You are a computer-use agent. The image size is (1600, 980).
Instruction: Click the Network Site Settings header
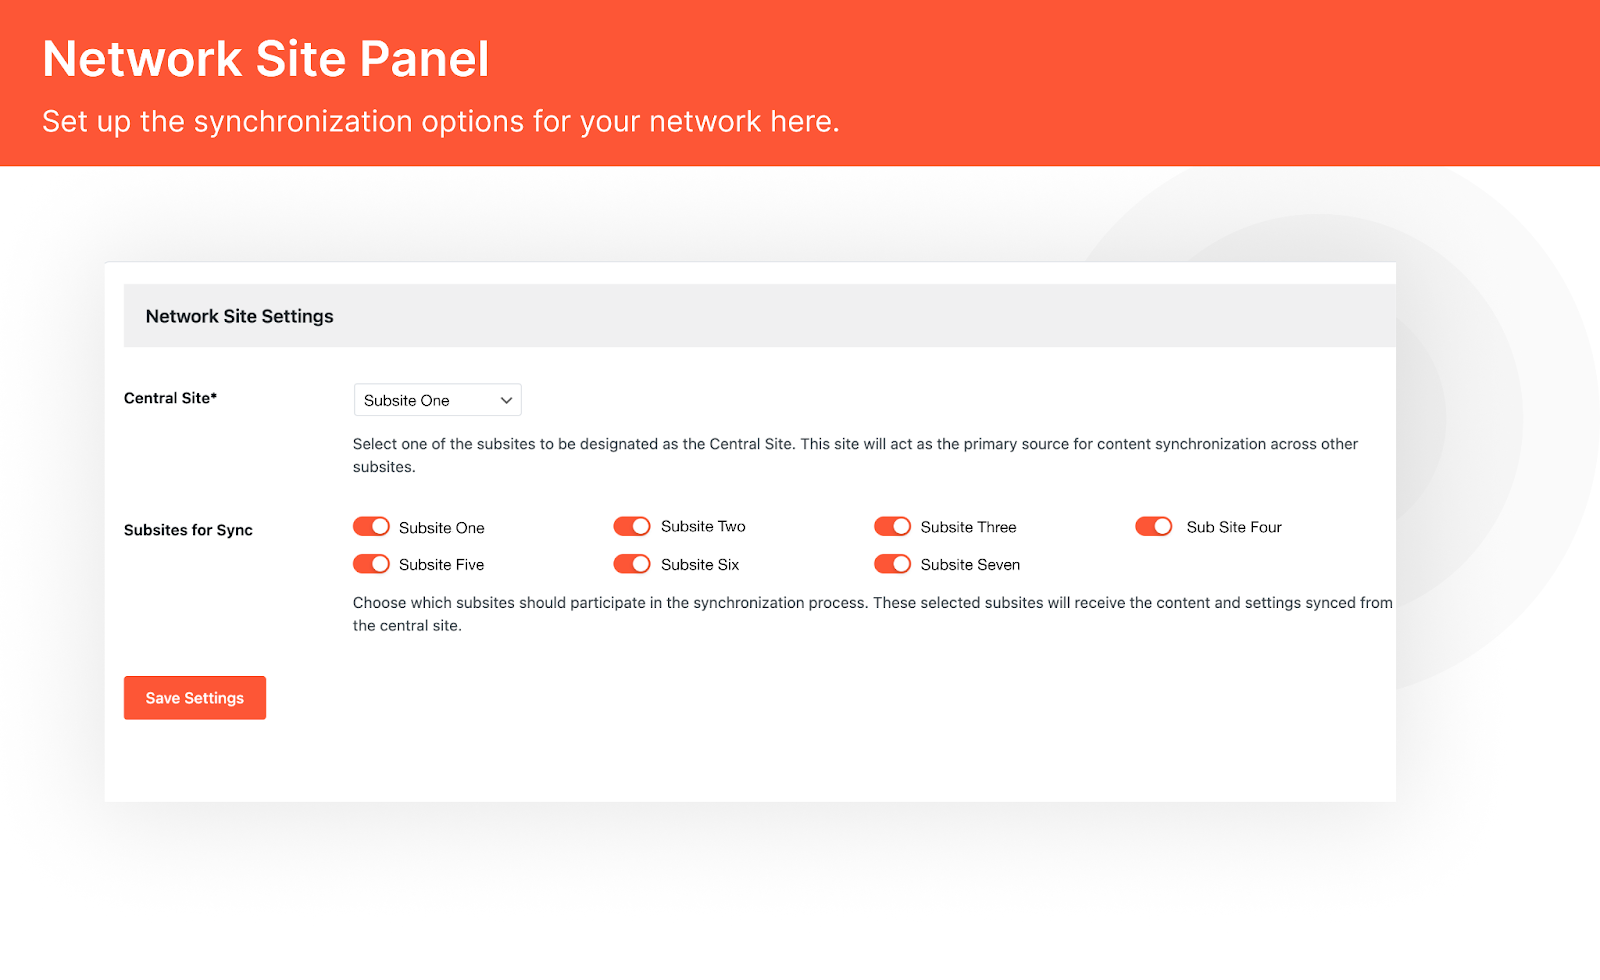(x=239, y=315)
